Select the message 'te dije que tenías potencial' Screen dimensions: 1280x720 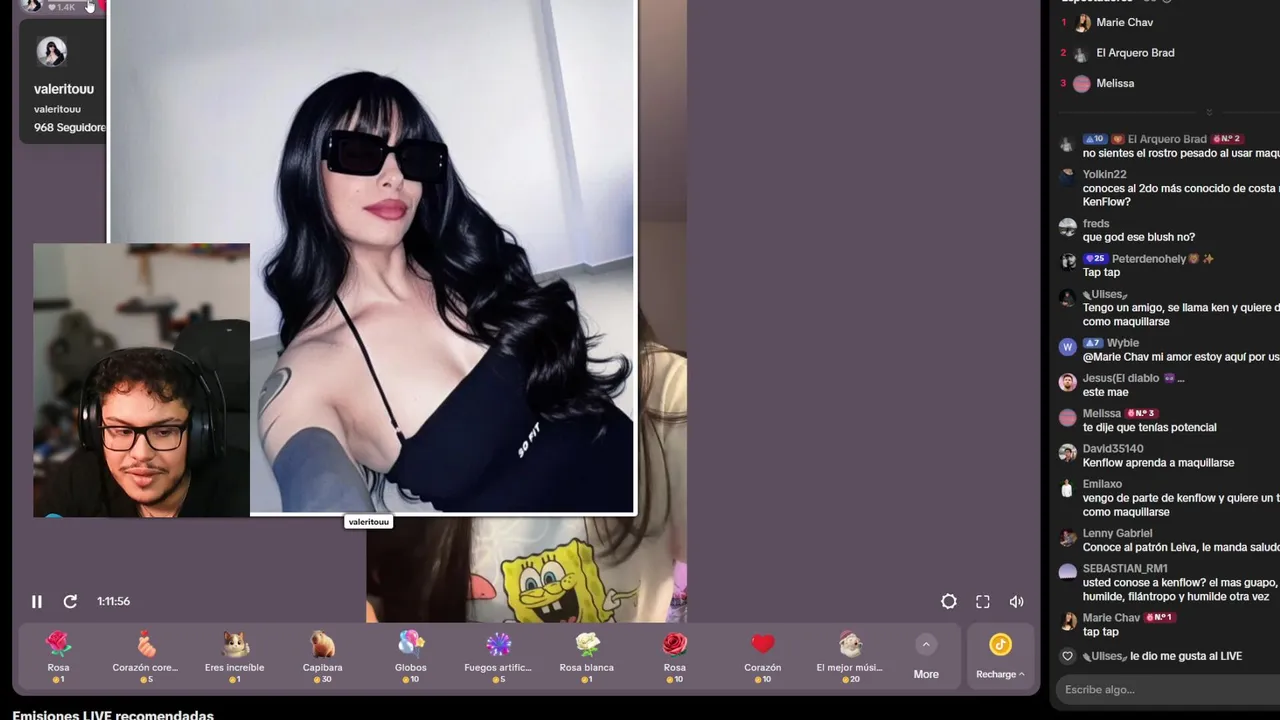[x=1150, y=427]
